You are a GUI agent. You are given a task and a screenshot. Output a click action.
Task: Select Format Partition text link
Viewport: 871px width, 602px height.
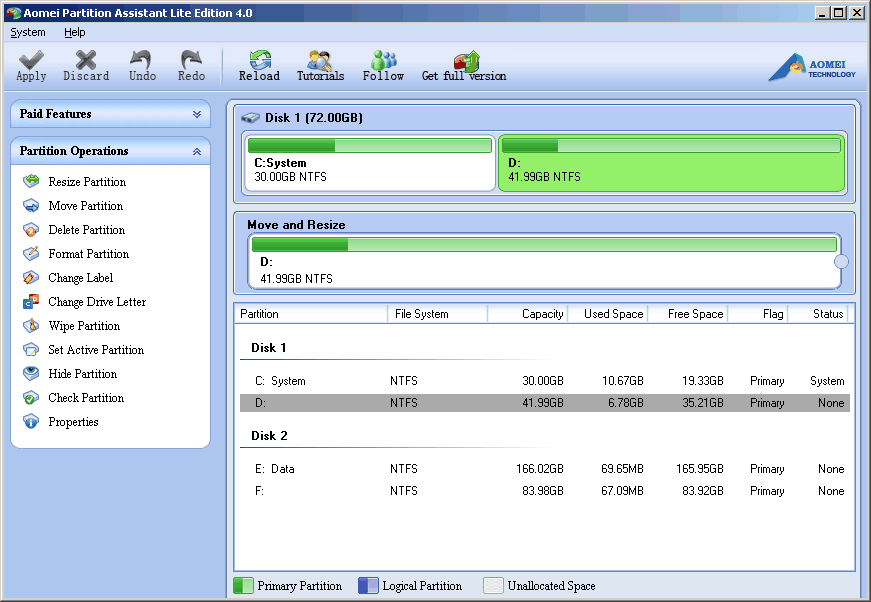tap(89, 253)
